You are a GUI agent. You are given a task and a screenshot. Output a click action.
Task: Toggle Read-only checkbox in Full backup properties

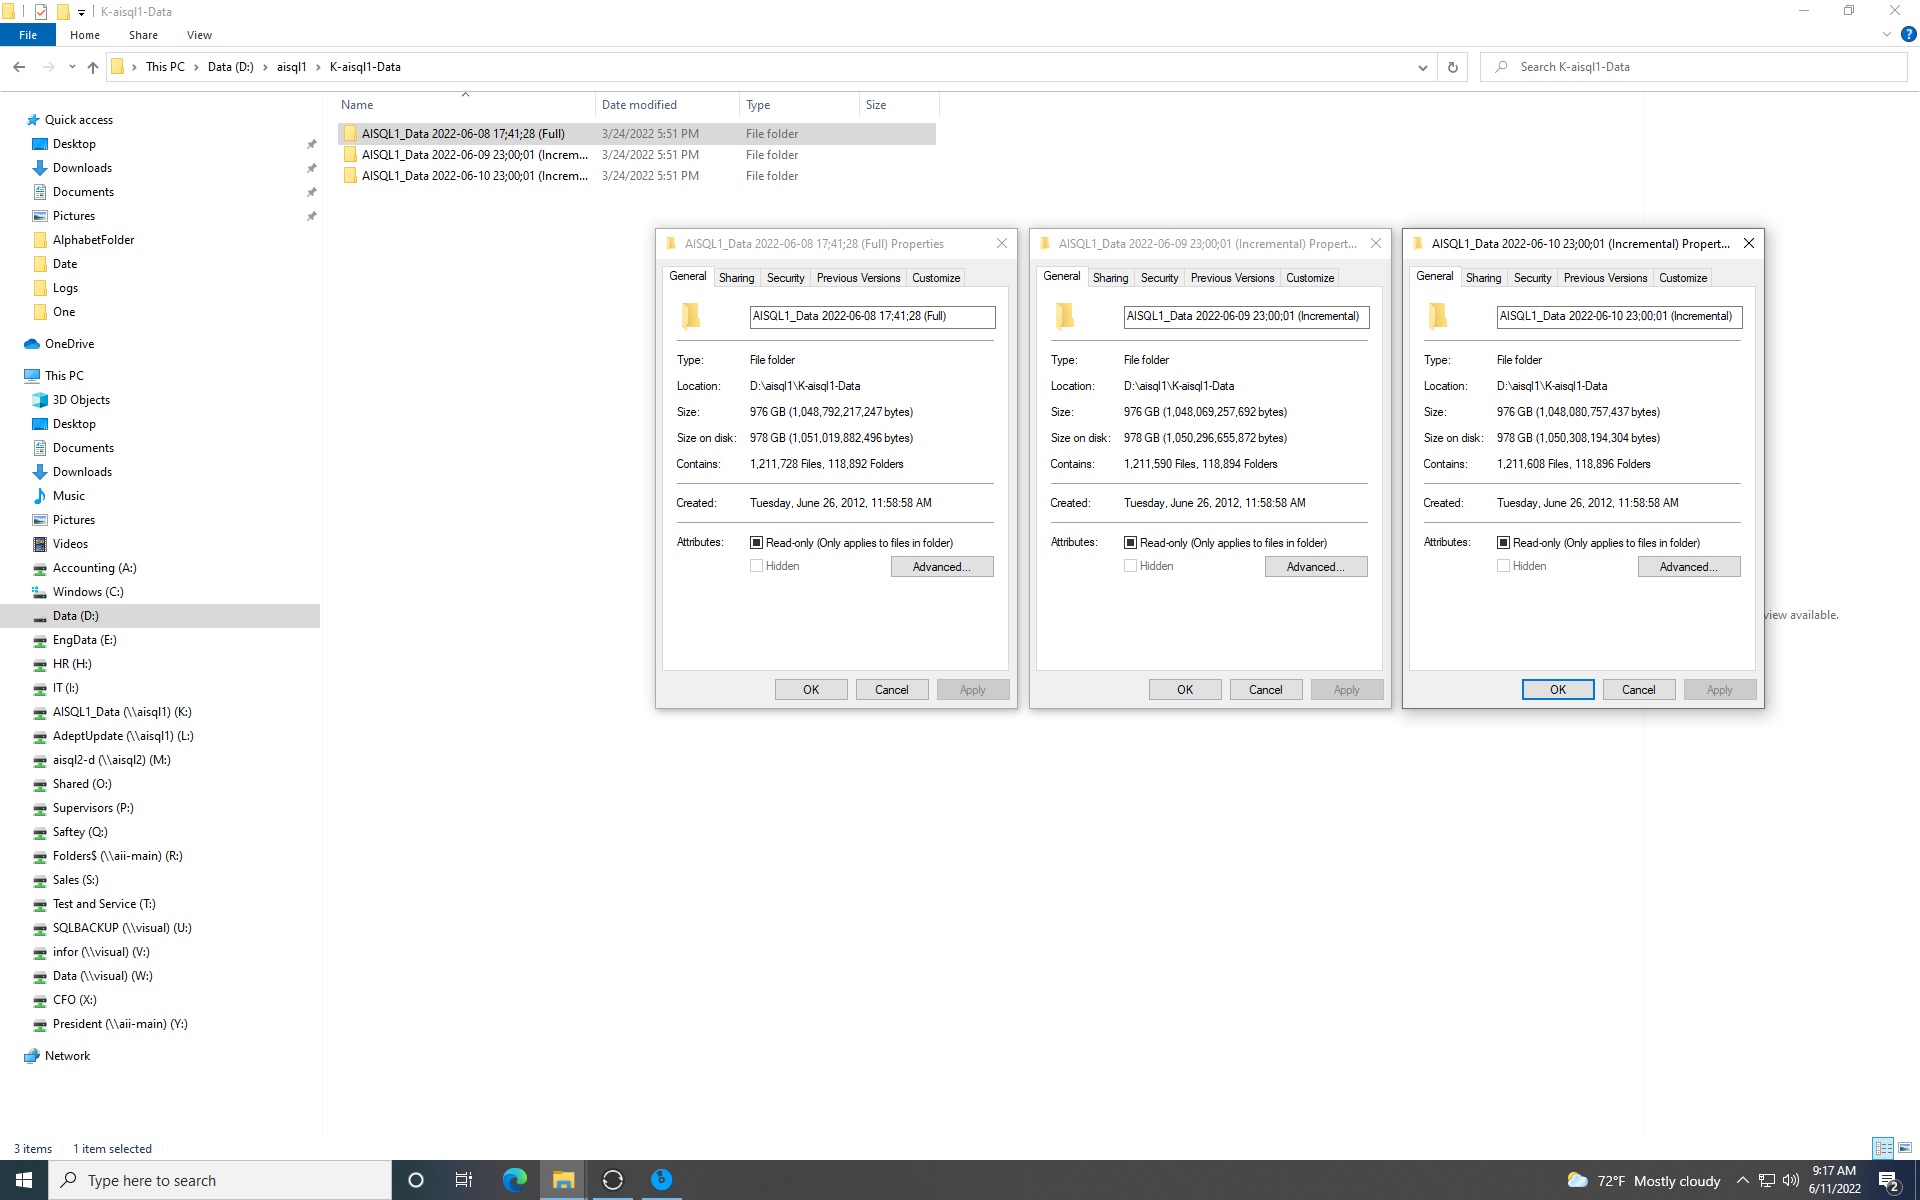click(x=756, y=542)
